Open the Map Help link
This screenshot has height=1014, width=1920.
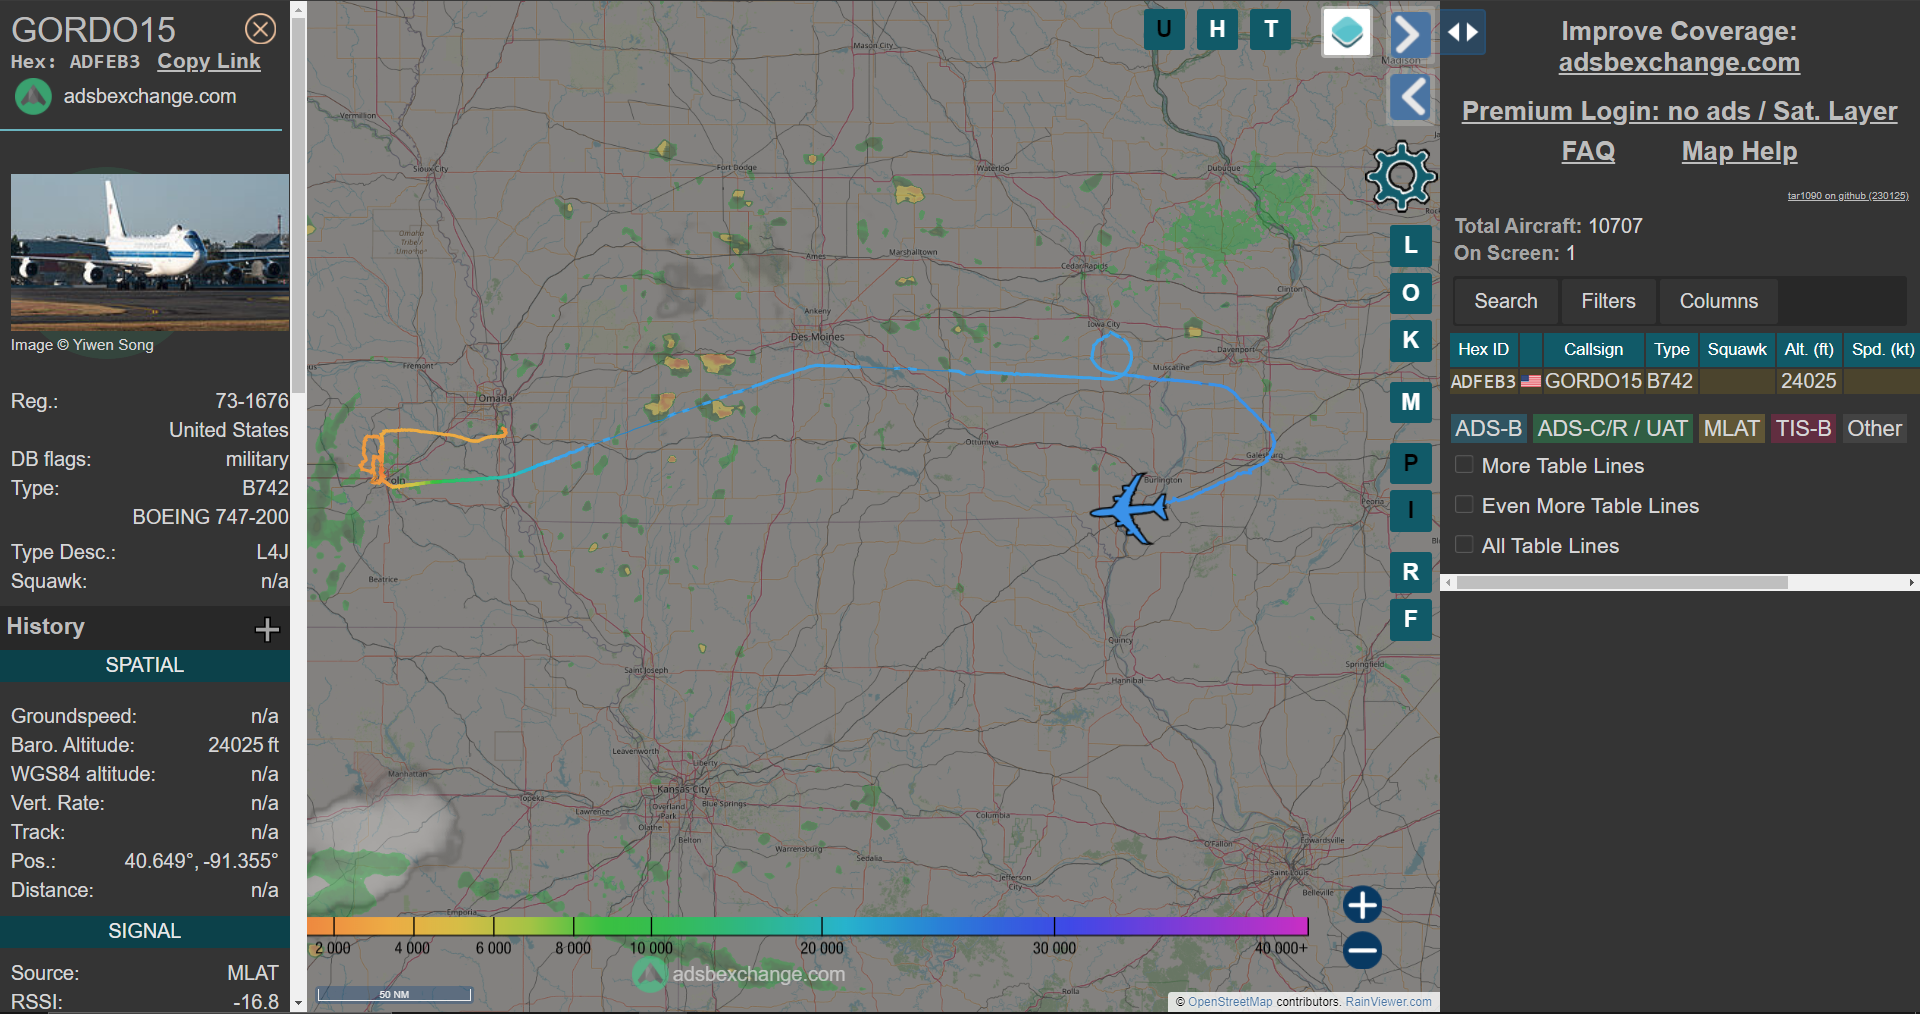(1739, 152)
